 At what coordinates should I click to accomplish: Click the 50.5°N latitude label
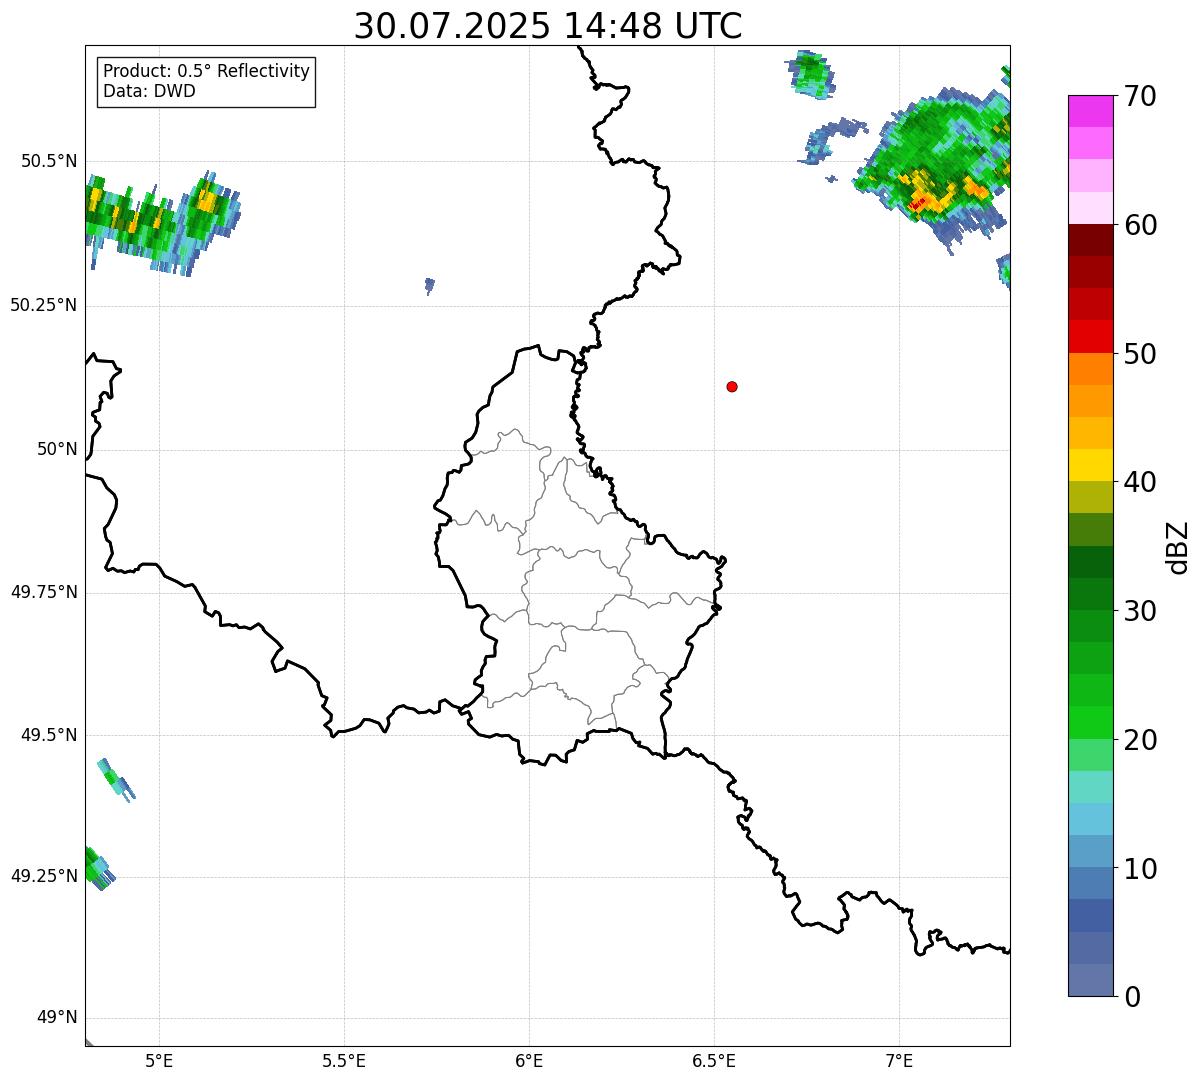coord(49,162)
